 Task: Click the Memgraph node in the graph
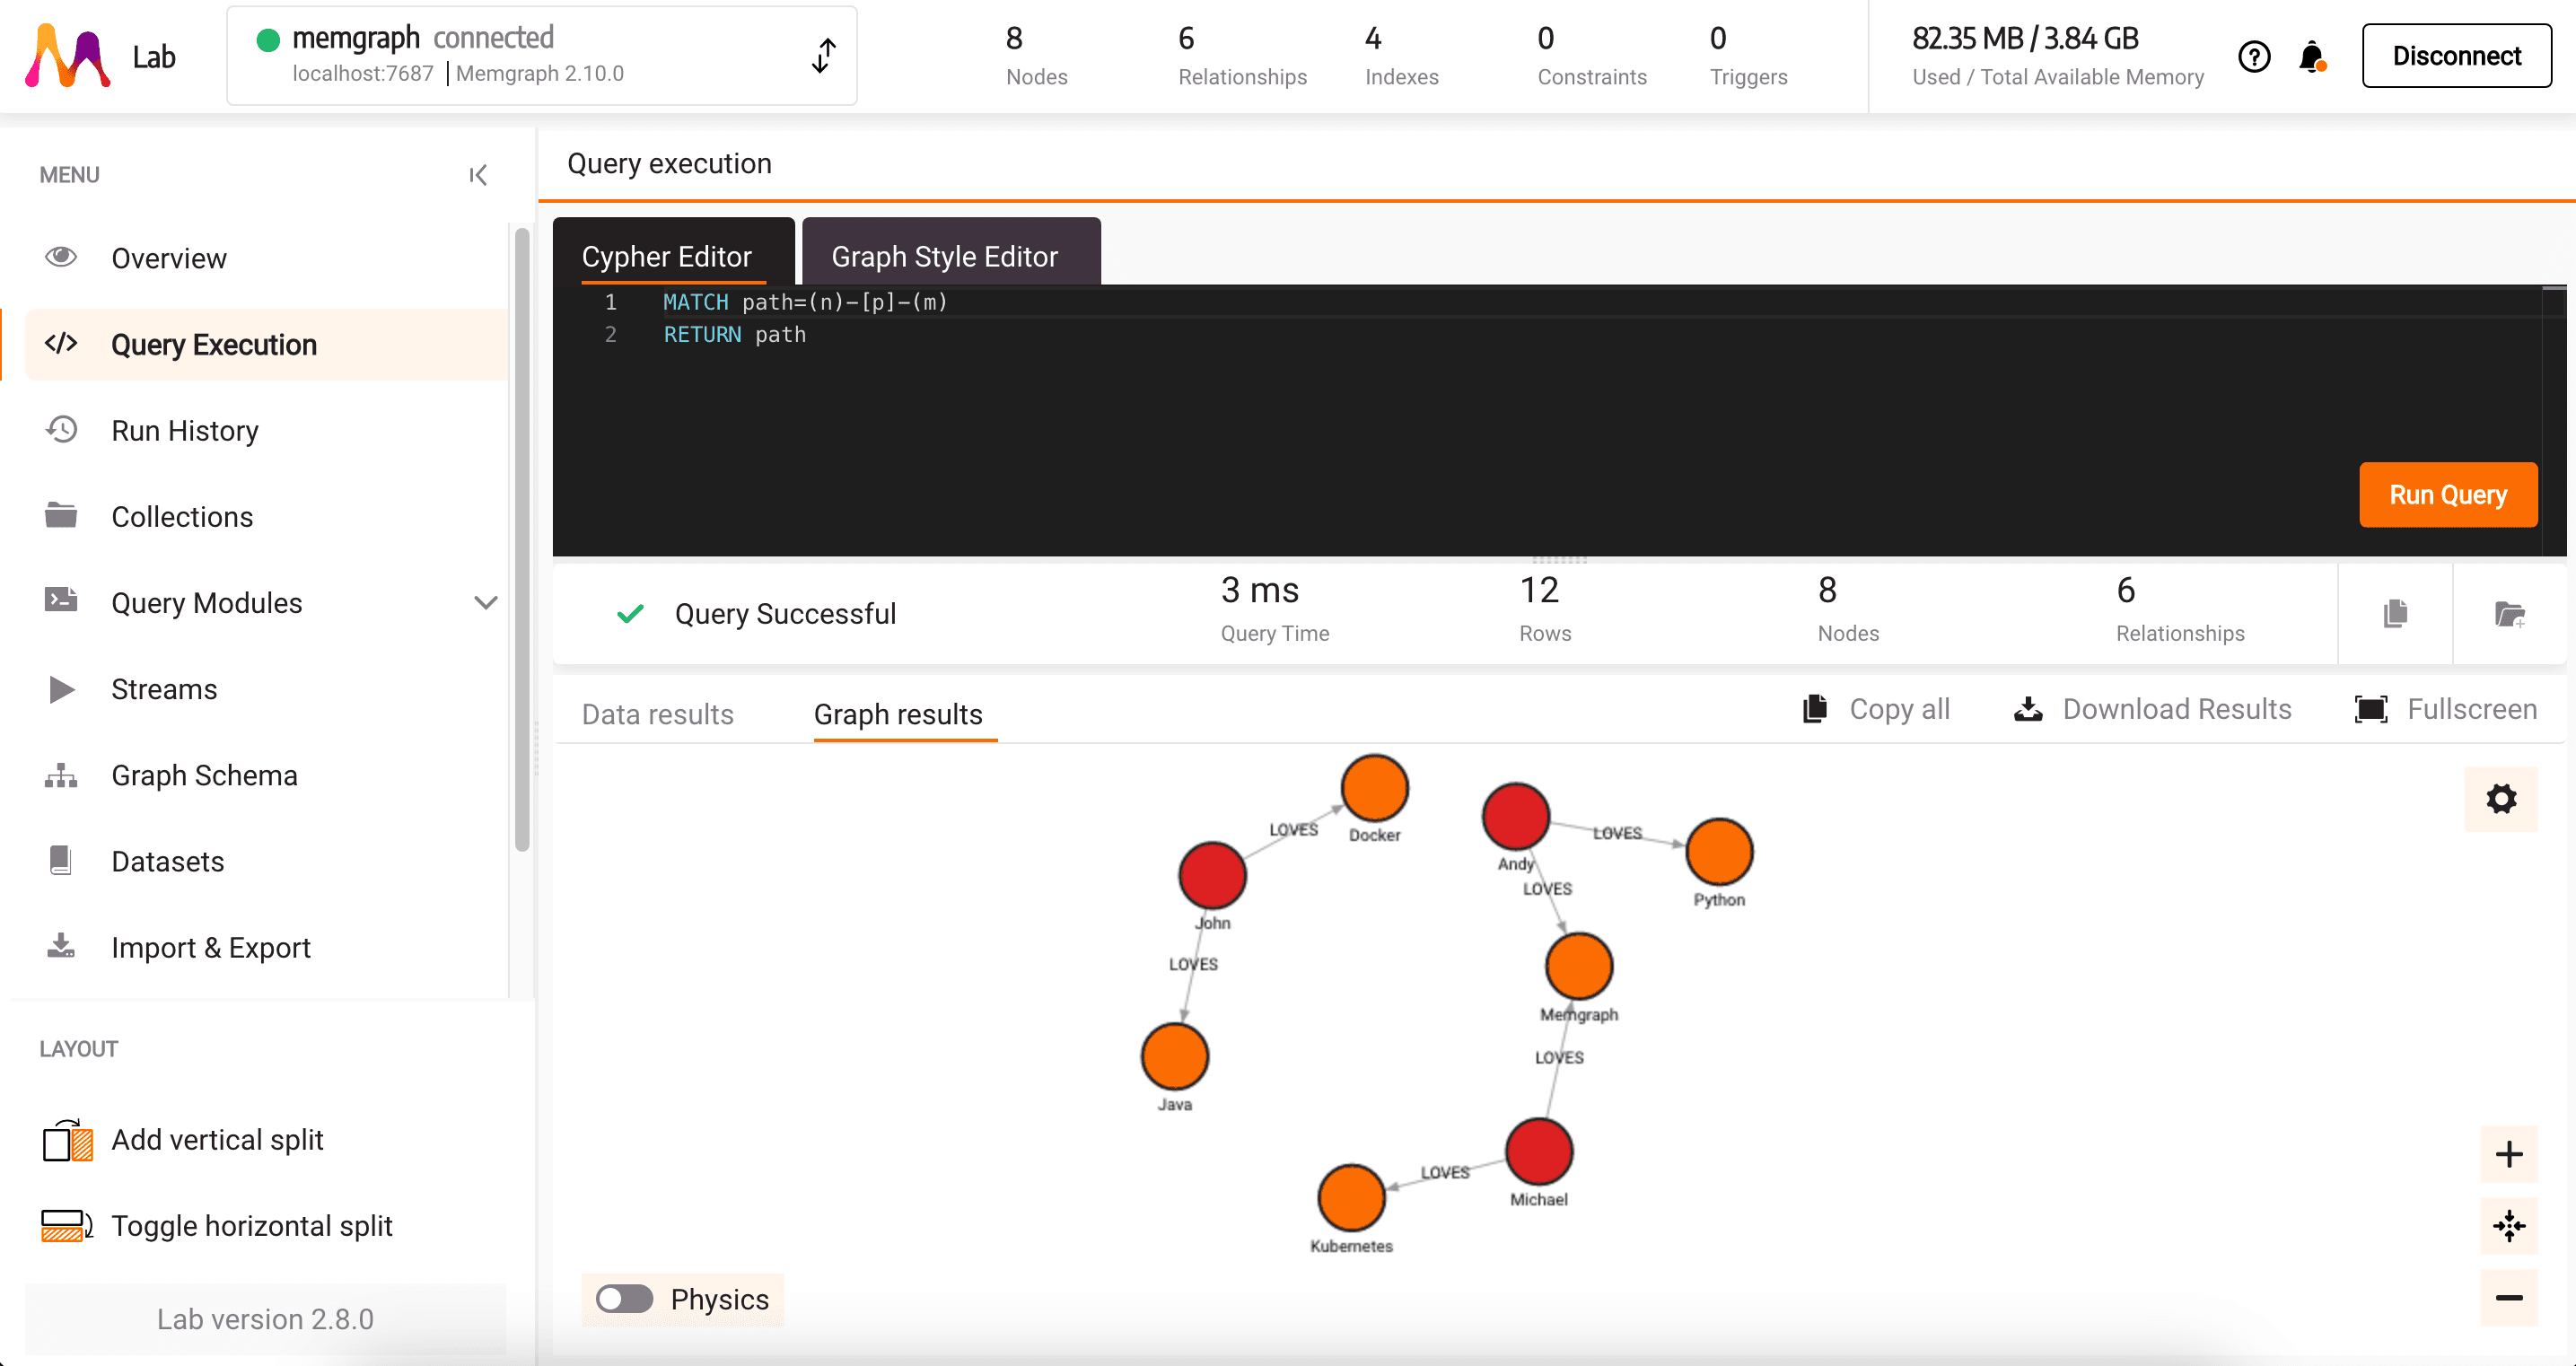pyautogui.click(x=1578, y=966)
